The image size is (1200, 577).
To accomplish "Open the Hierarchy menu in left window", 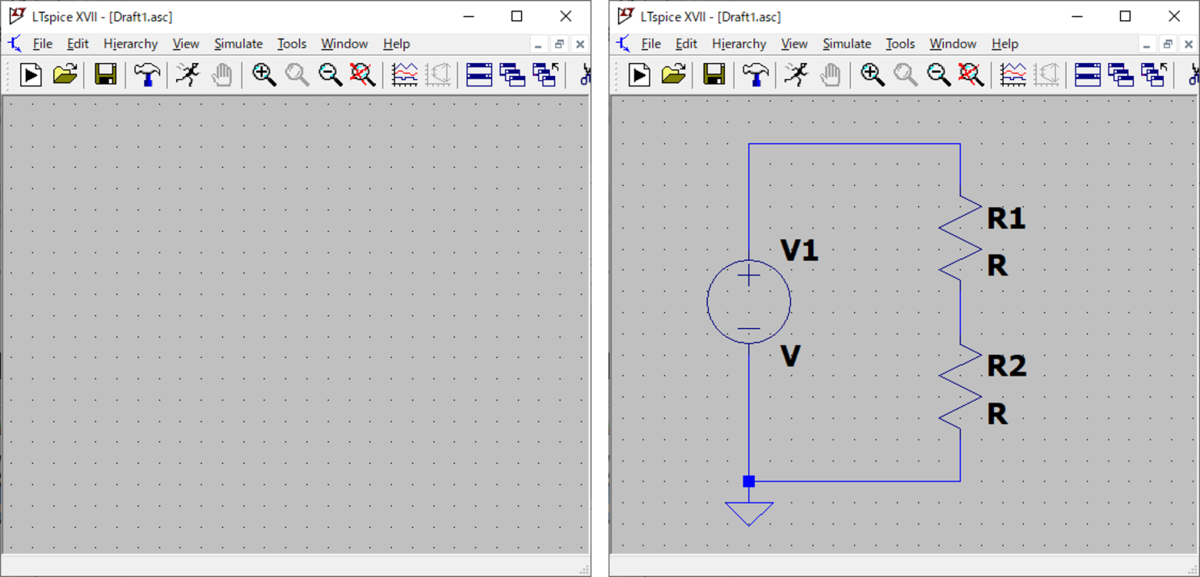I will [x=130, y=43].
